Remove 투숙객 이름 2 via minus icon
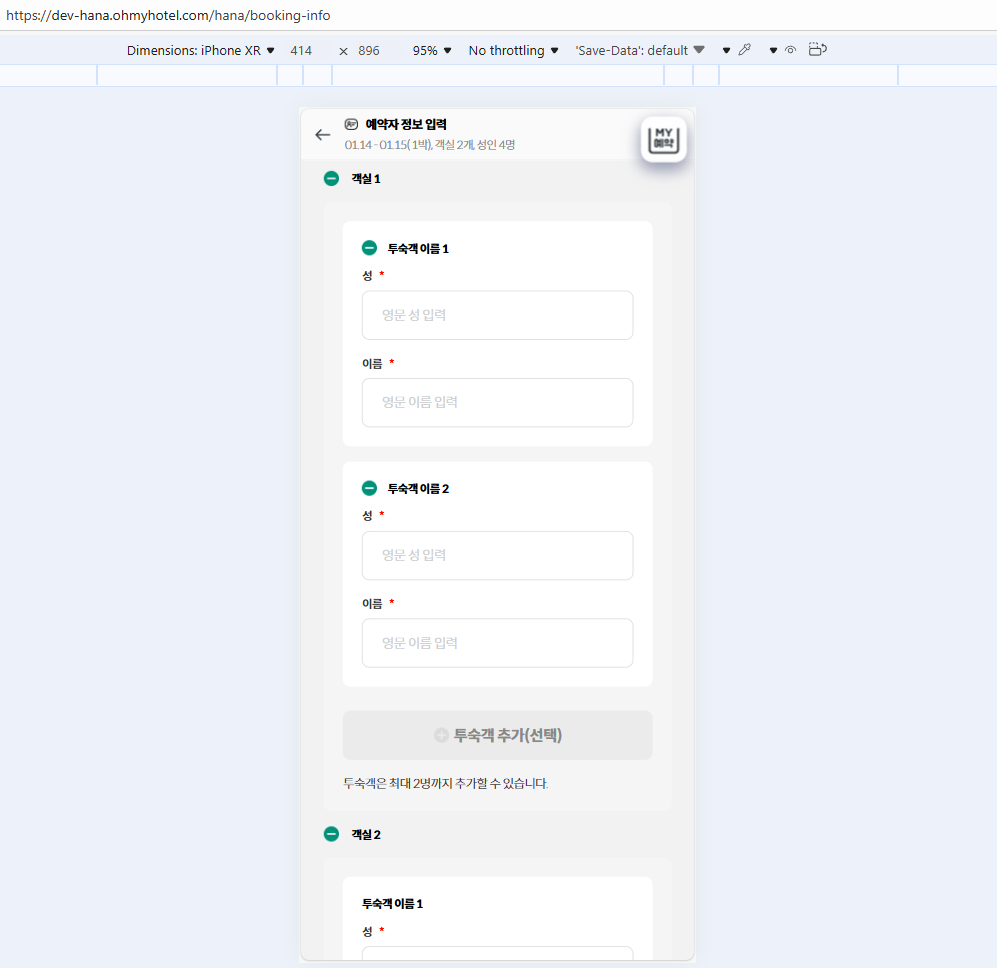Viewport: 997px width, 968px height. pyautogui.click(x=369, y=488)
